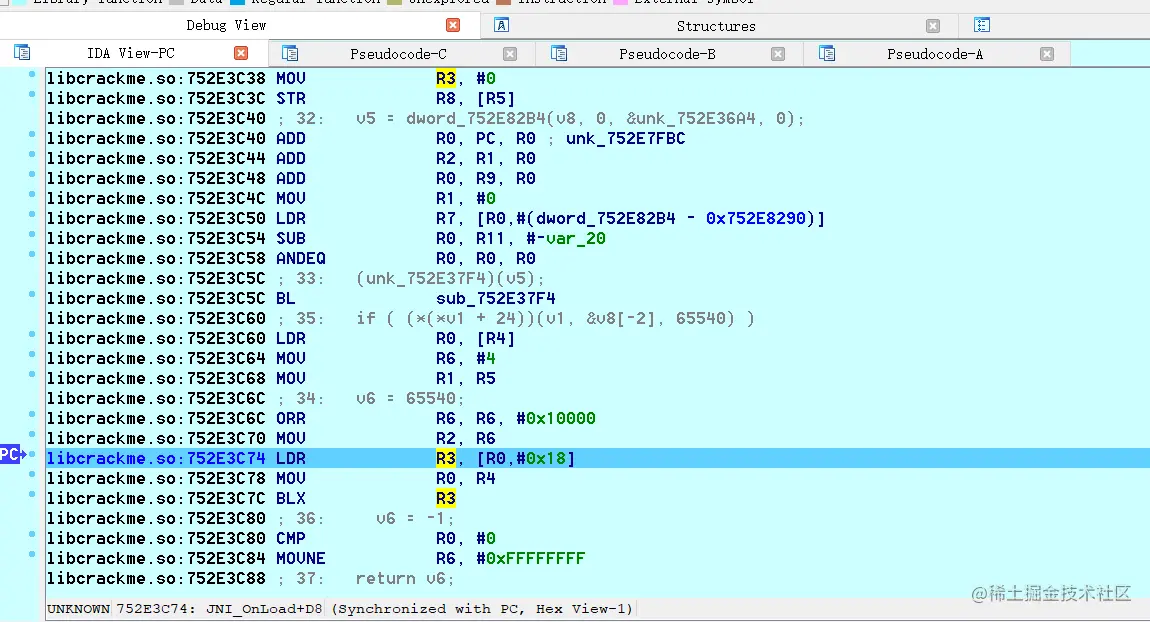
Task: Click [R0,#0x18] operand on PC line
Action: point(525,458)
